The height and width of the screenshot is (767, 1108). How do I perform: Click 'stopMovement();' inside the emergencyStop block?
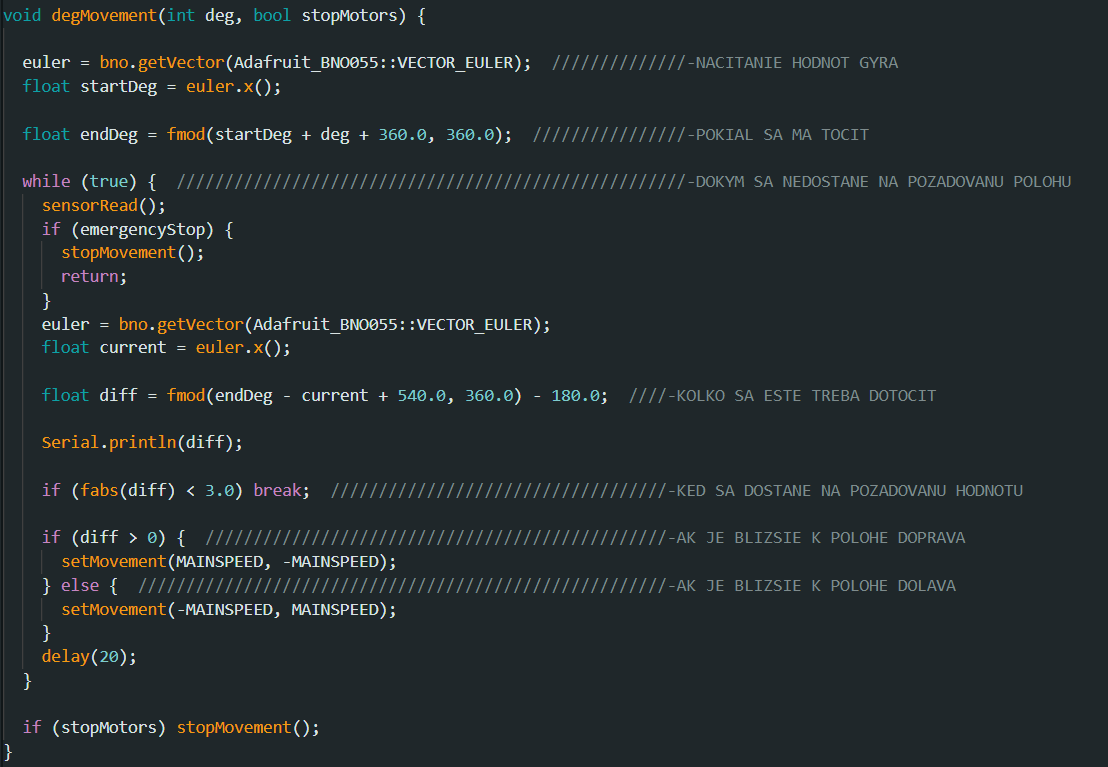[133, 252]
